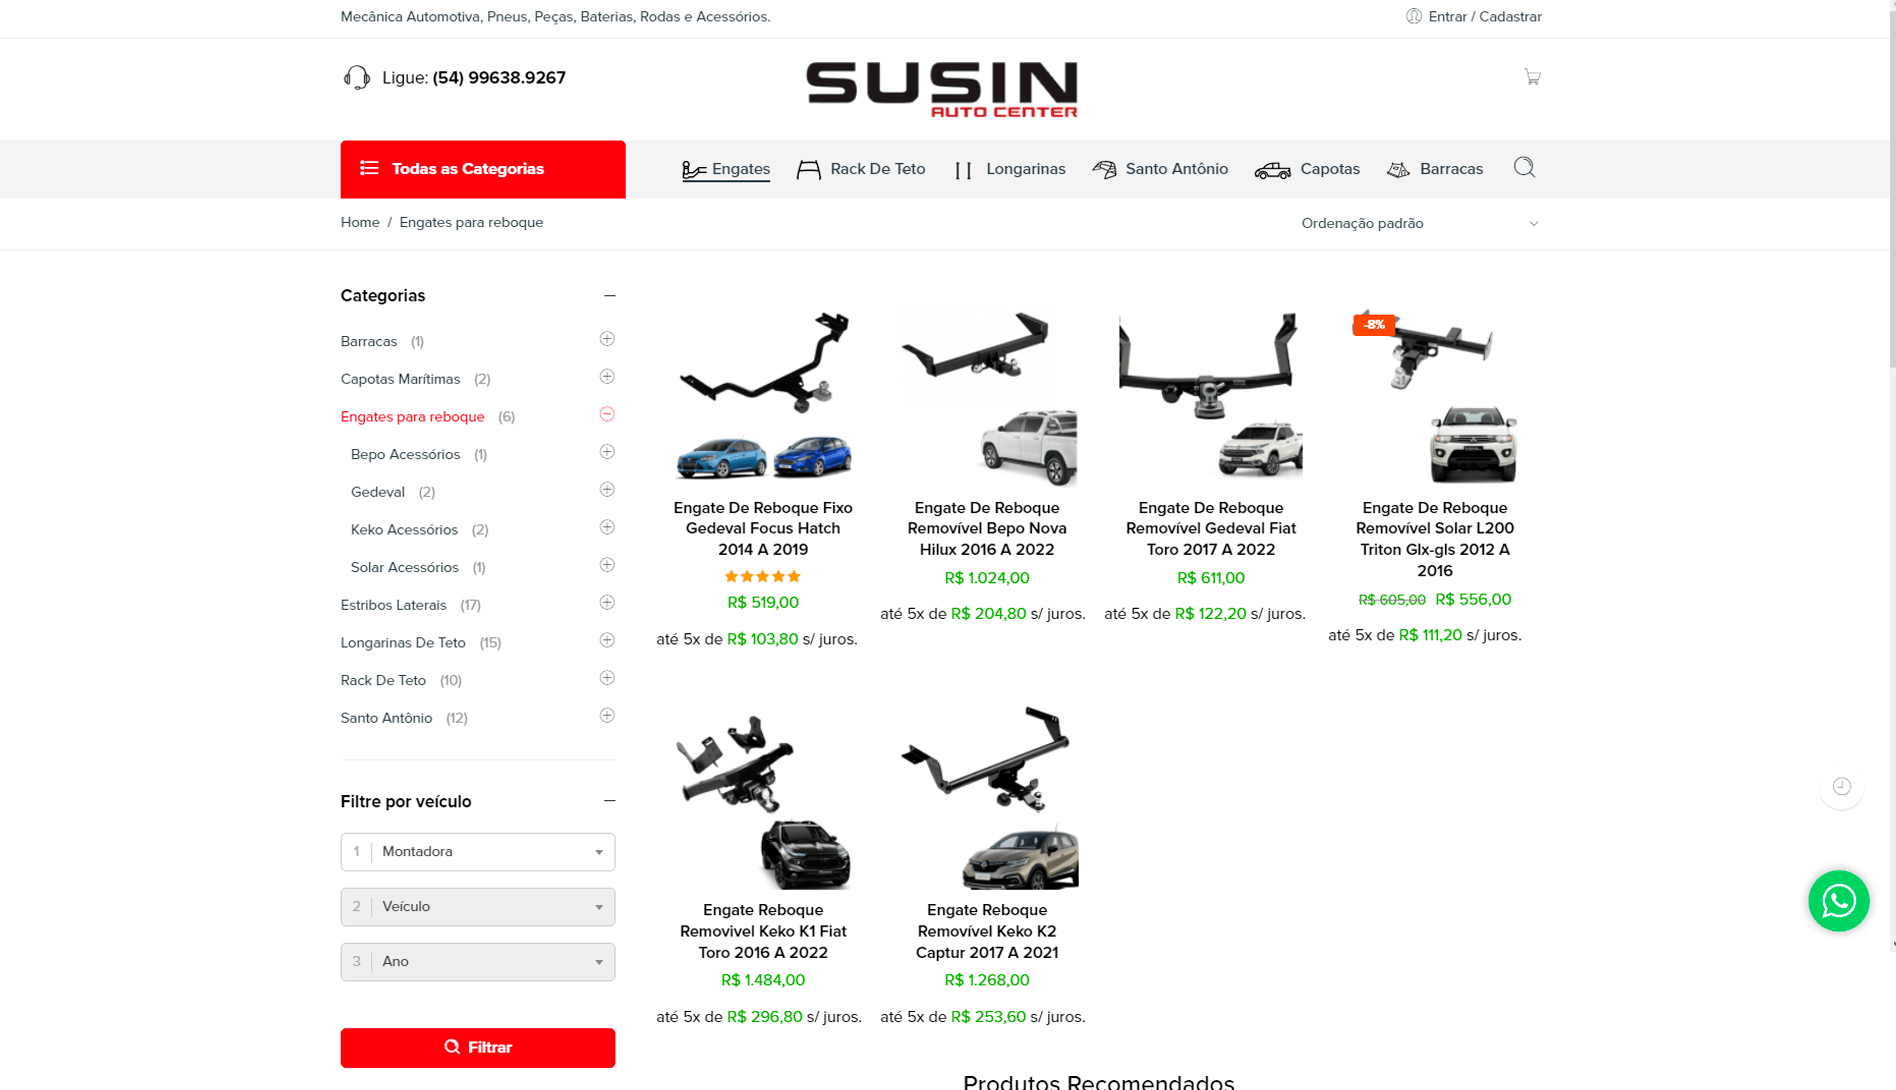Image resolution: width=1896 pixels, height=1090 pixels.
Task: Collapse the Categorias section
Action: (x=609, y=296)
